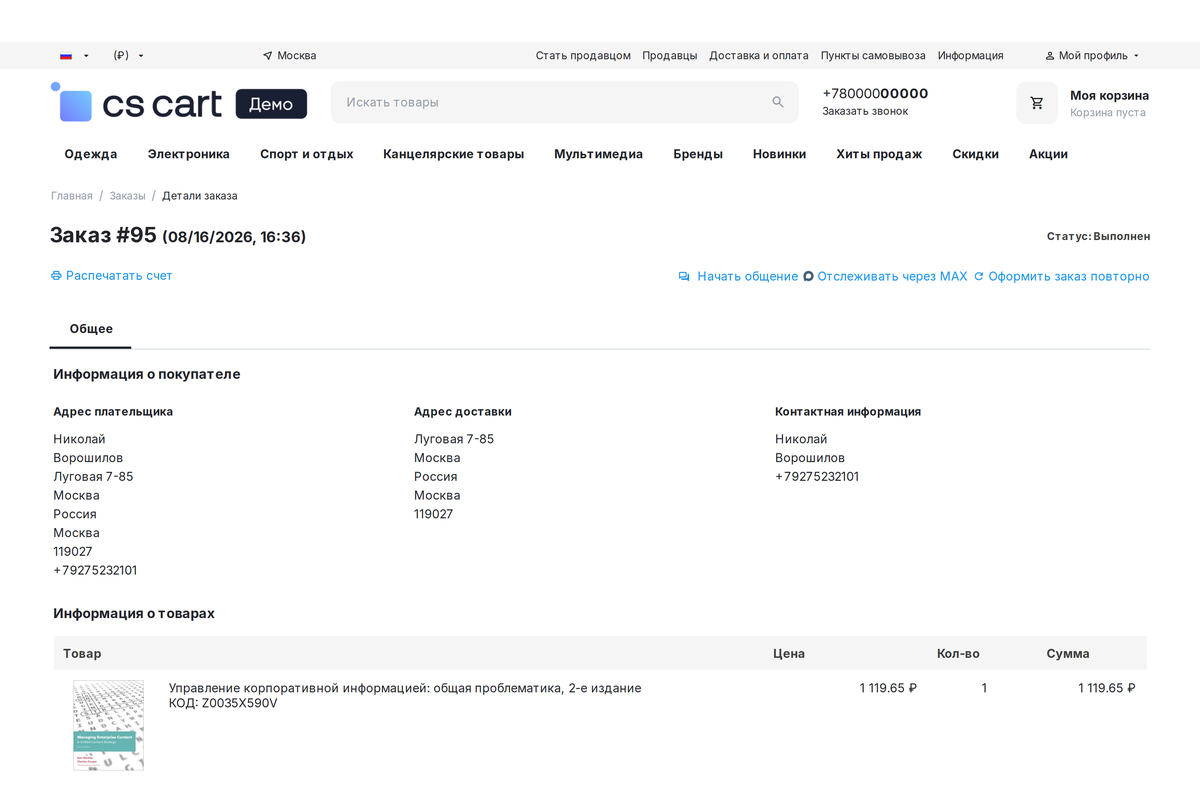
Task: Go to the Новинки menu item
Action: 780,154
